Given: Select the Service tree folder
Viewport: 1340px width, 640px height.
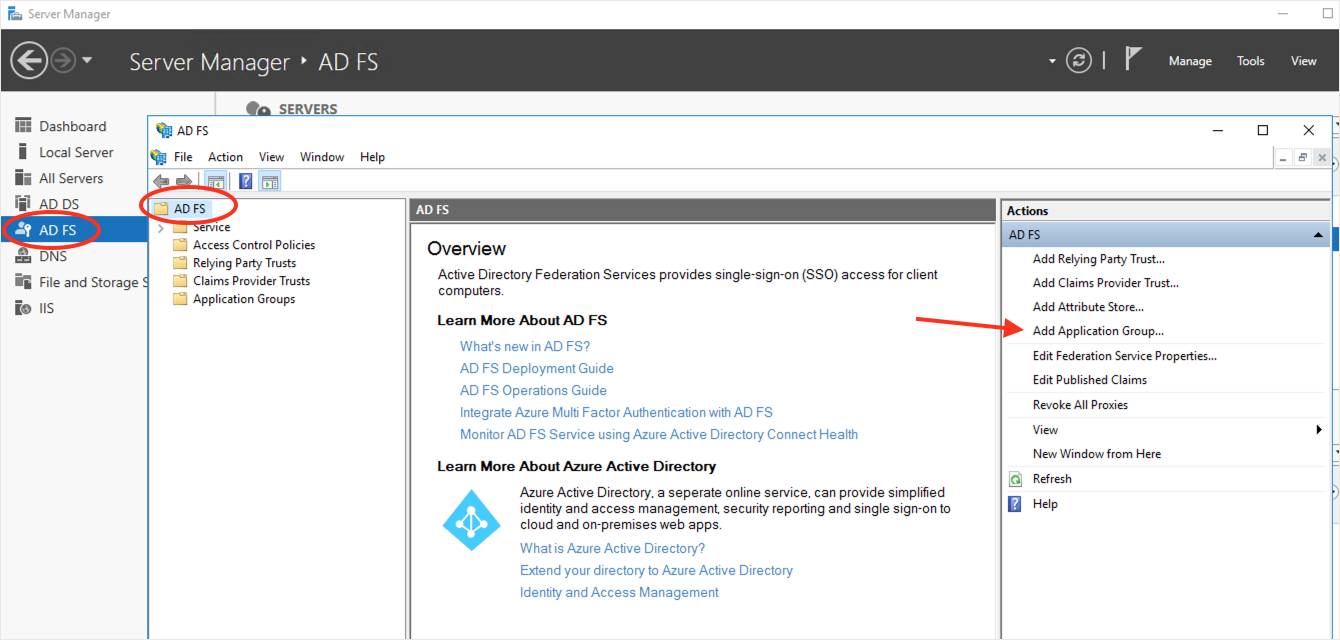Looking at the screenshot, I should [211, 227].
